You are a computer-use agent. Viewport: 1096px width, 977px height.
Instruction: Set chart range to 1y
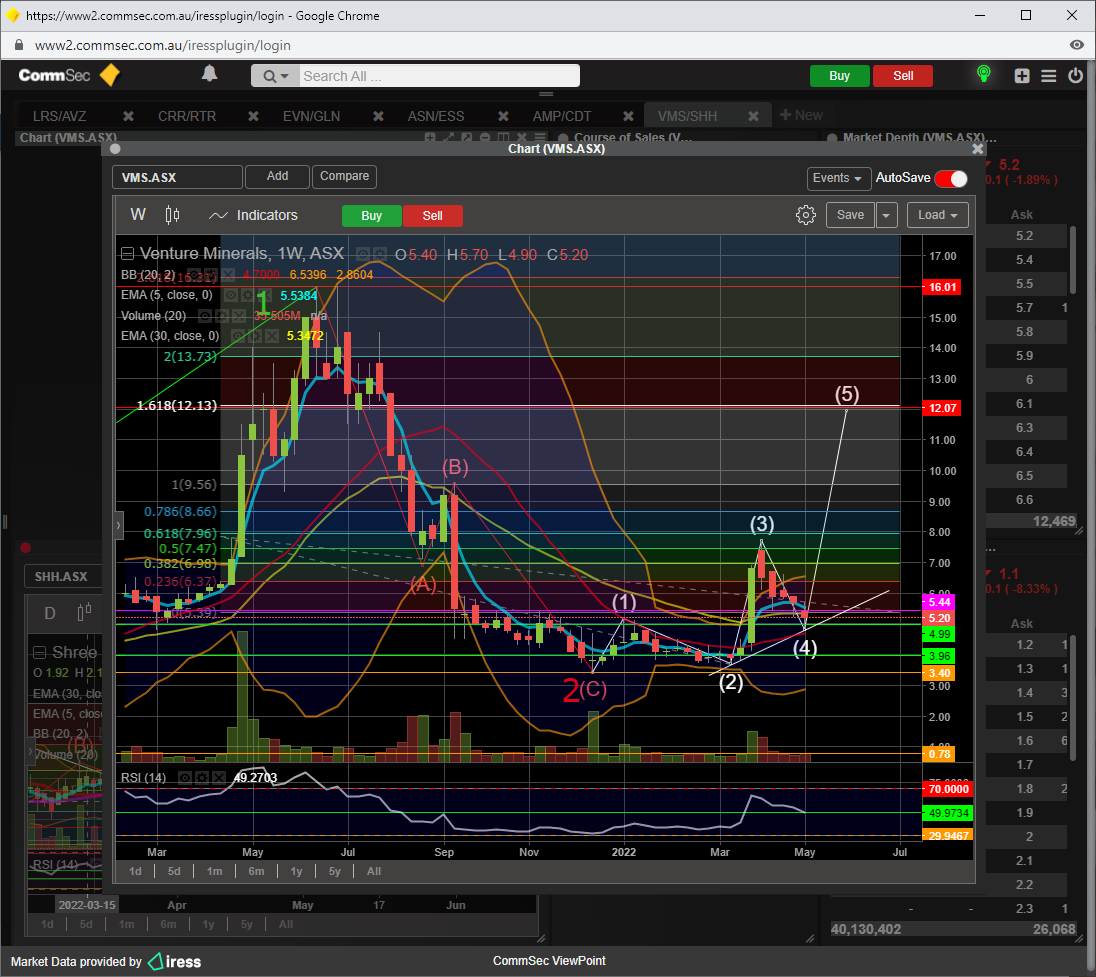tap(296, 871)
